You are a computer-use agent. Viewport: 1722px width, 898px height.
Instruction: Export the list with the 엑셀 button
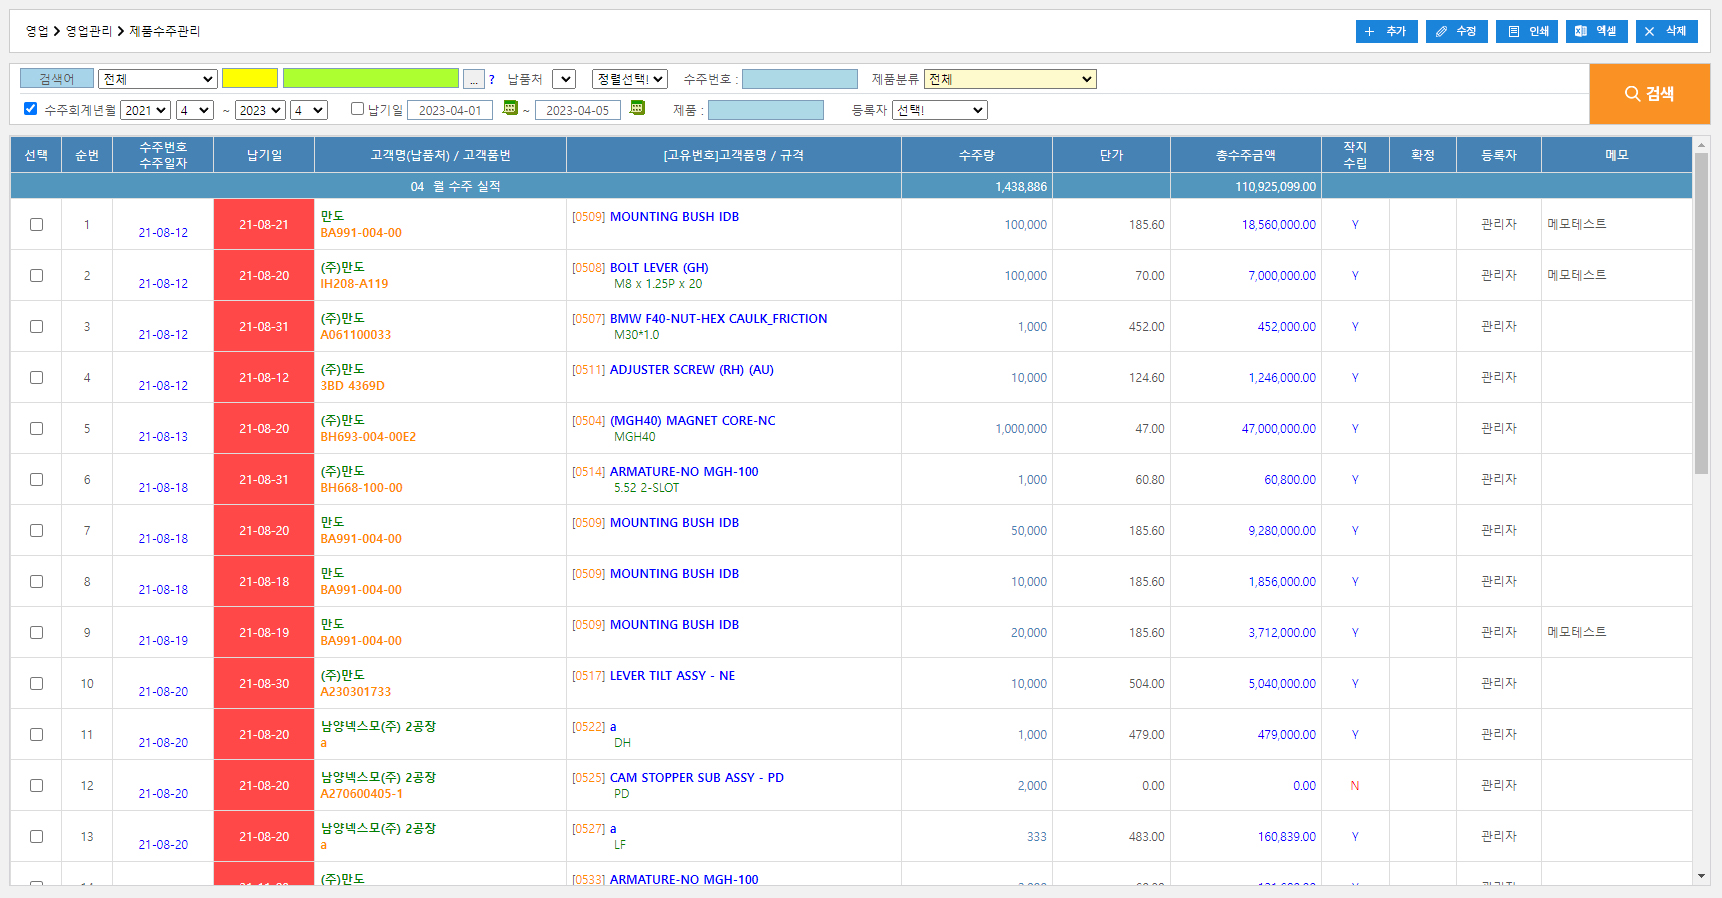(1596, 31)
